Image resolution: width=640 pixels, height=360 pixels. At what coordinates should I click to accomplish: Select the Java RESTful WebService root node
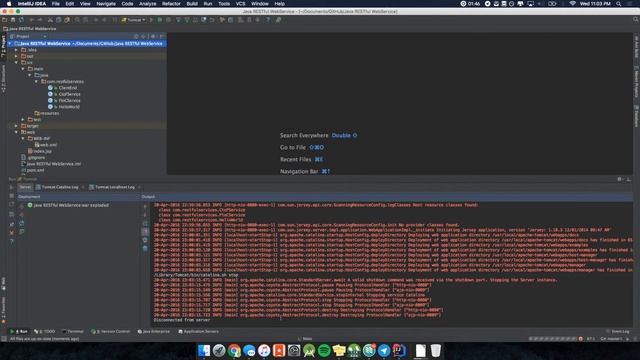pyautogui.click(x=87, y=43)
